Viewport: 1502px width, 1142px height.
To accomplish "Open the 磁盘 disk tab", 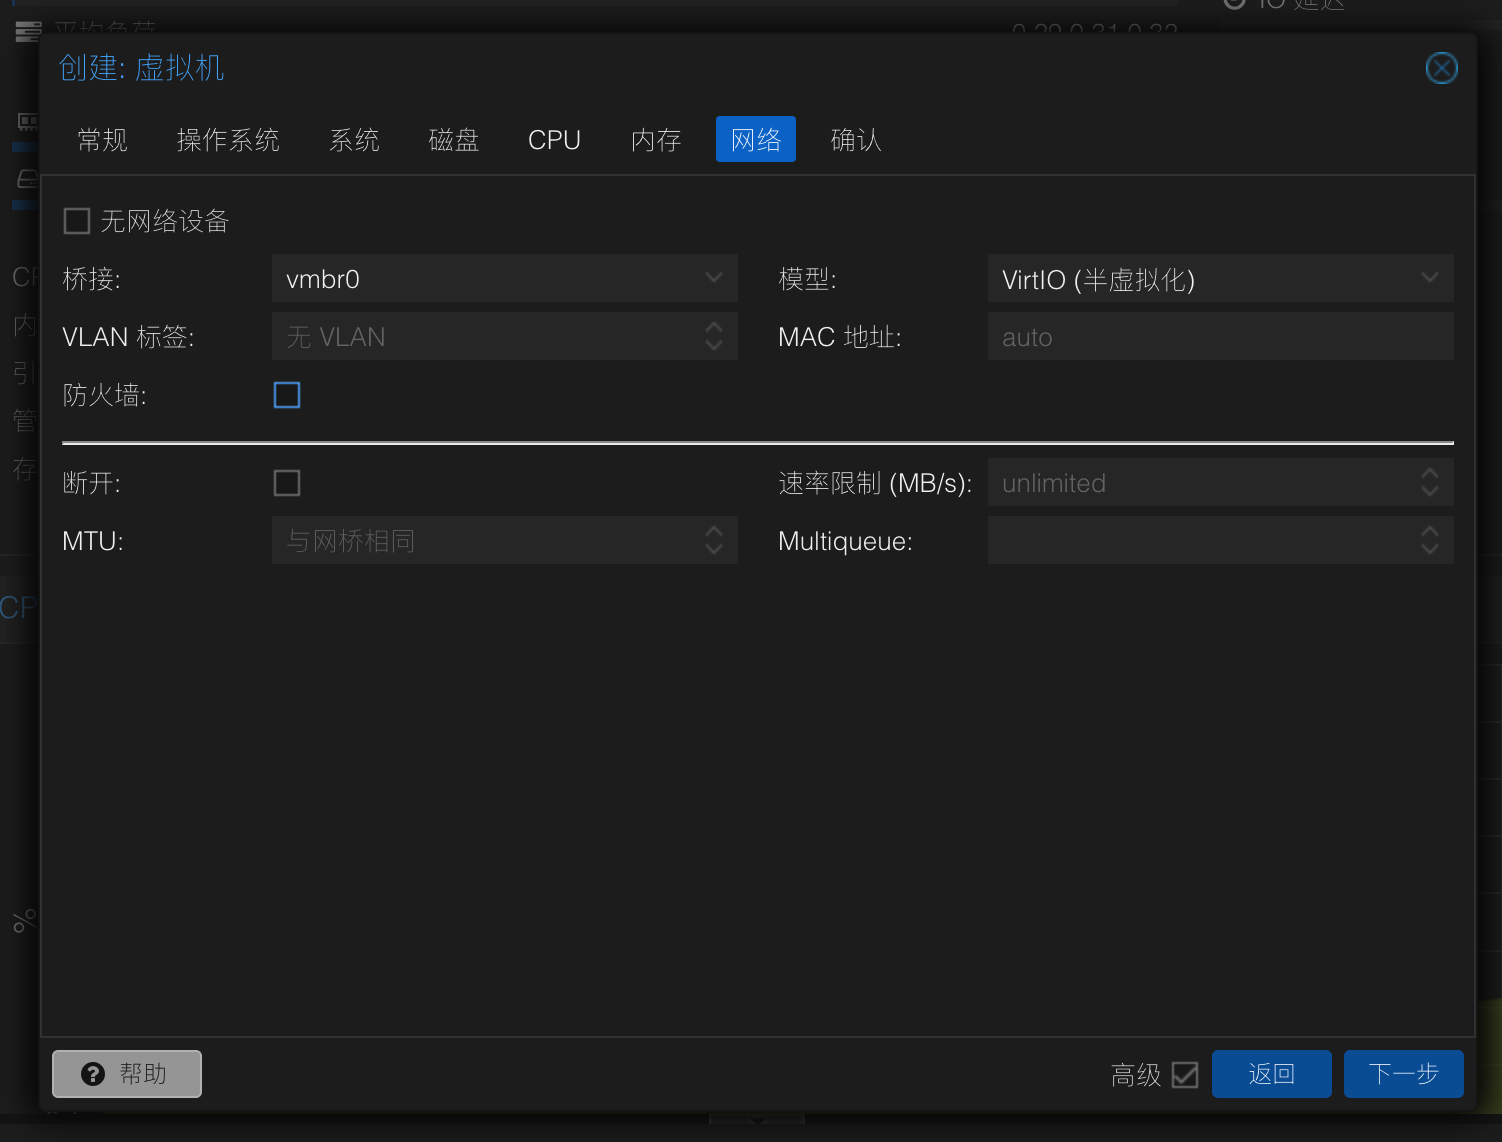I will pos(453,140).
